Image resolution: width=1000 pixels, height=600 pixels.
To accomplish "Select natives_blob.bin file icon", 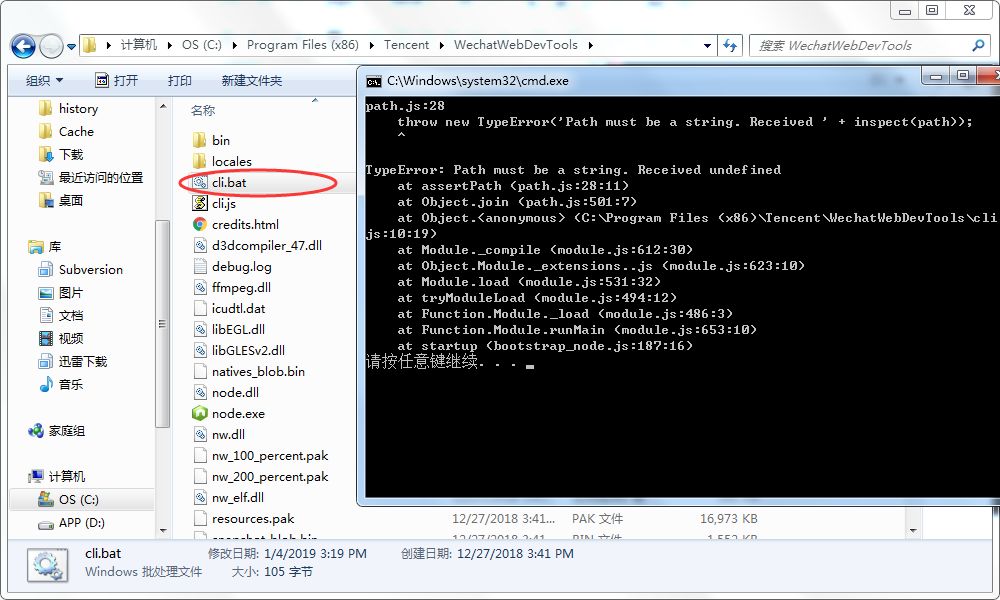I will tap(200, 371).
